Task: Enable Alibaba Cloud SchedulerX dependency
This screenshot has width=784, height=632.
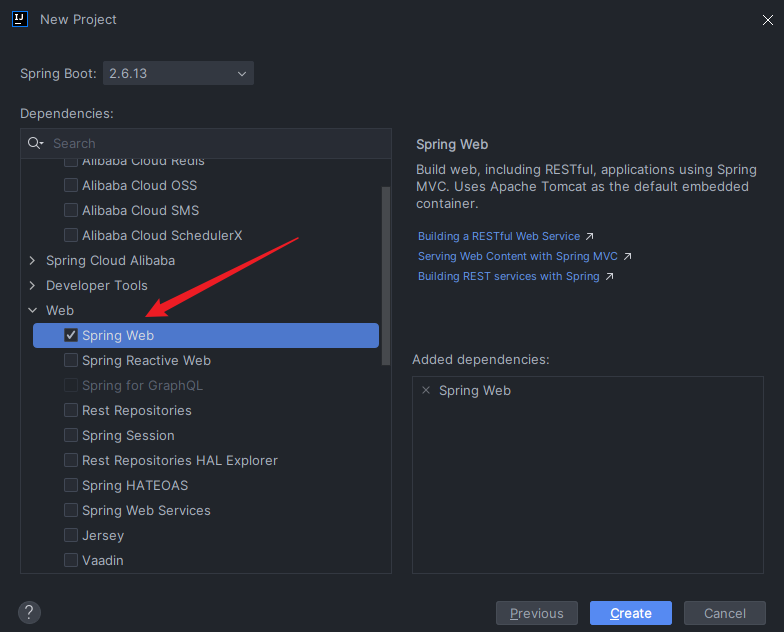Action: pos(71,235)
